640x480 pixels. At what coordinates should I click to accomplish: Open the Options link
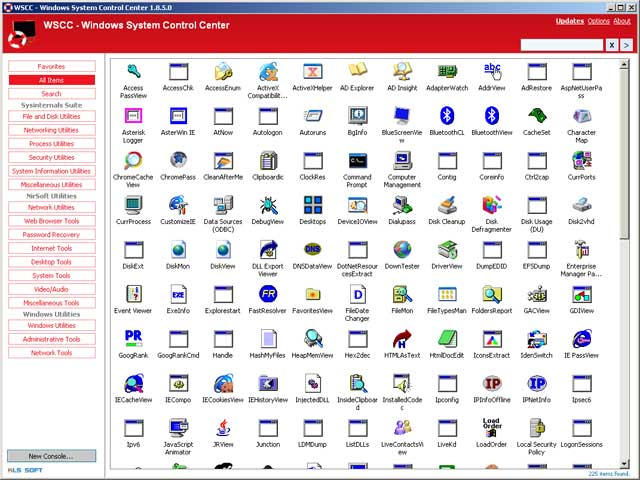point(598,21)
